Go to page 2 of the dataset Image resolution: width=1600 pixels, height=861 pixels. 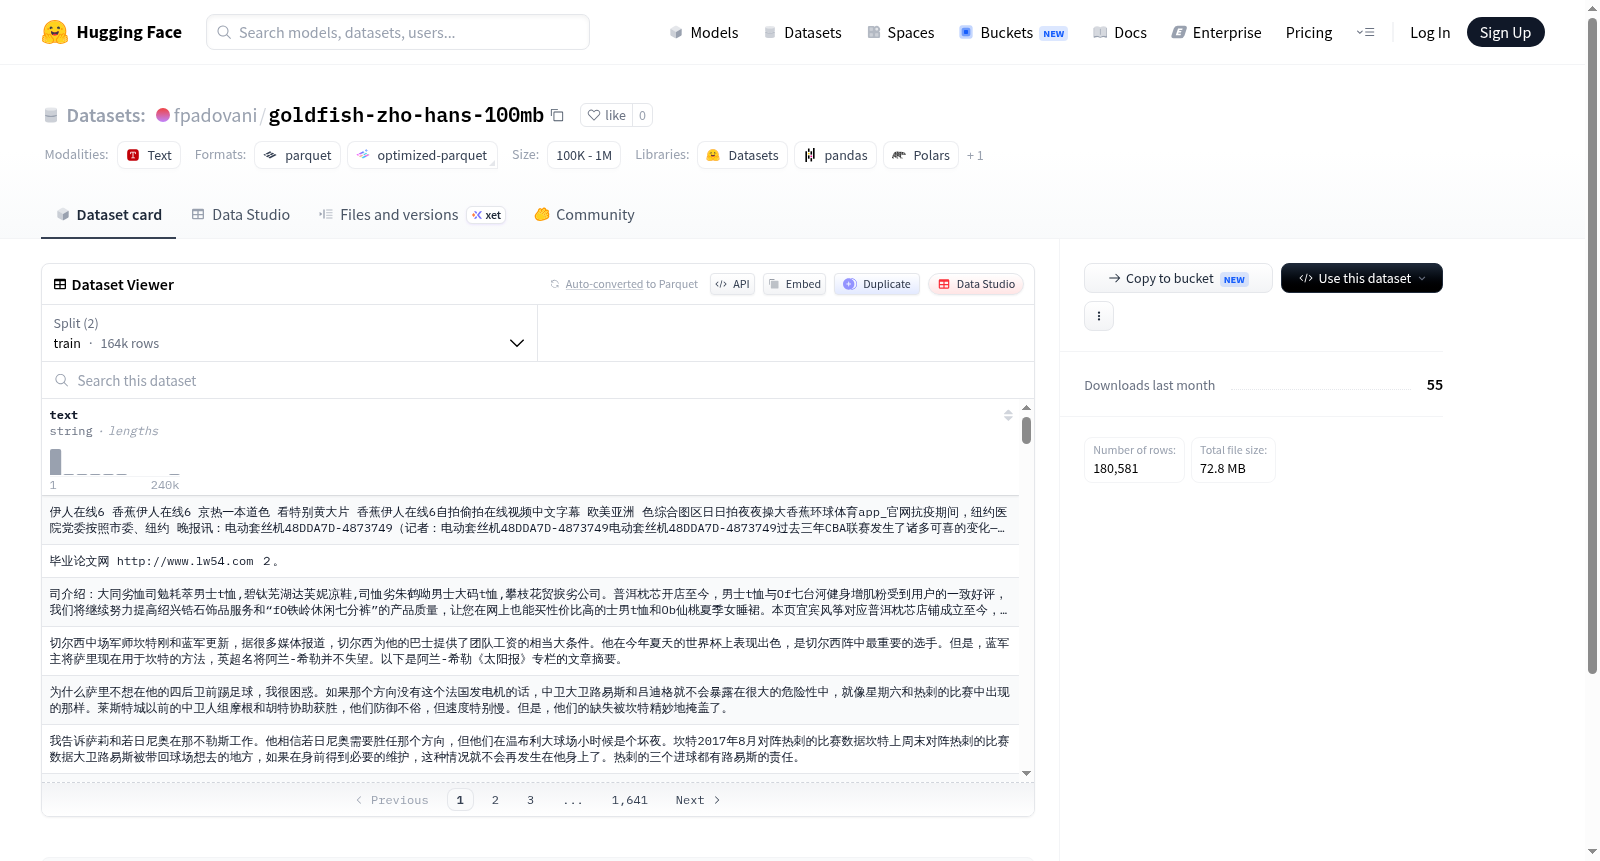click(x=495, y=800)
